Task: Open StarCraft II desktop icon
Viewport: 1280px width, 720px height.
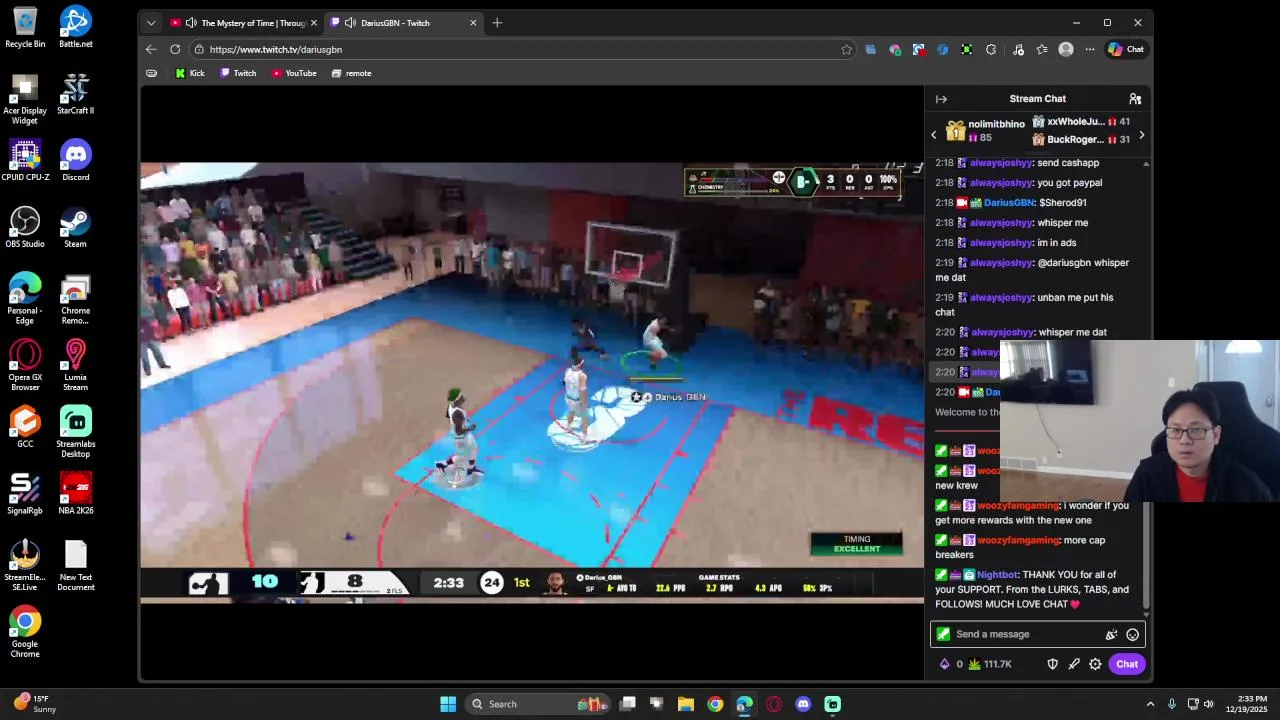Action: (x=75, y=94)
